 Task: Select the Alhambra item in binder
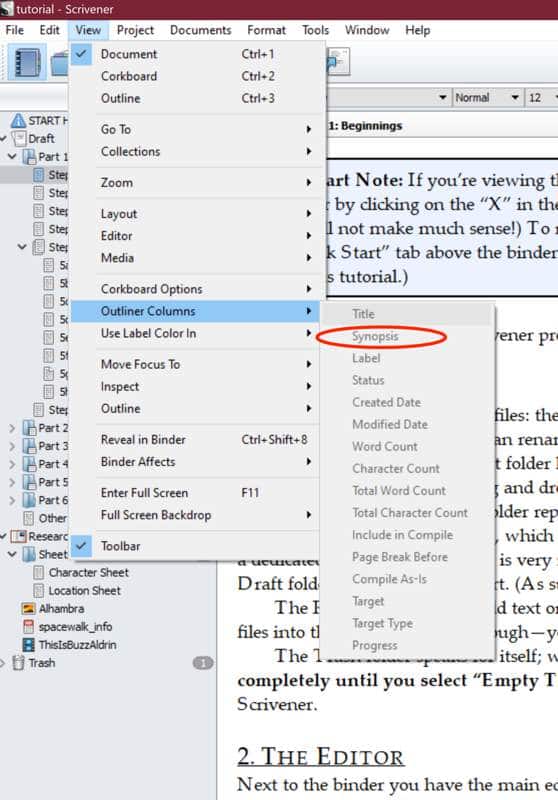pyautogui.click(x=108, y=609)
